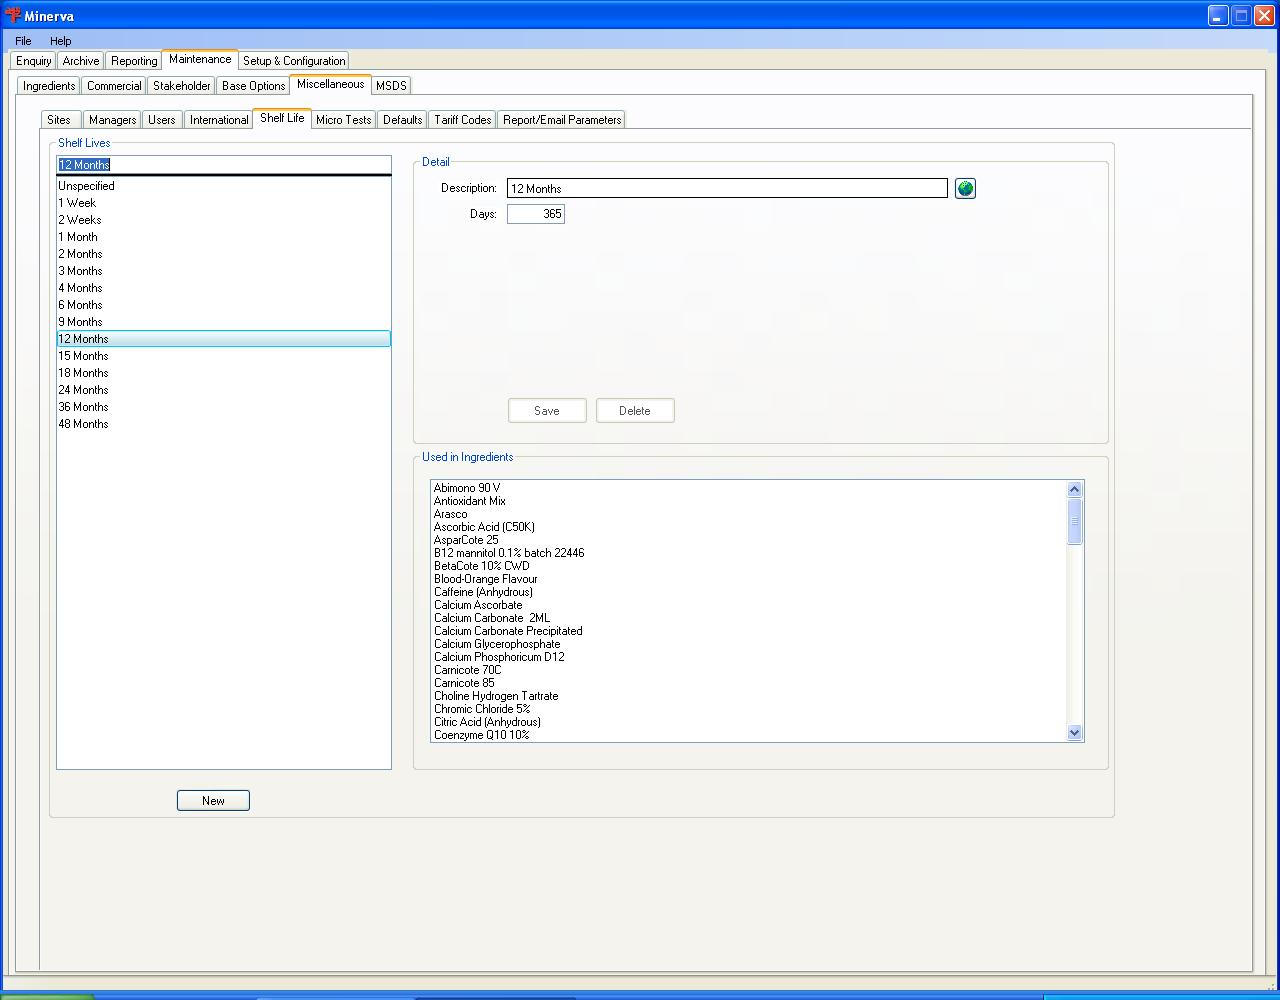Open the Help menu
1280x1000 pixels.
[x=60, y=41]
